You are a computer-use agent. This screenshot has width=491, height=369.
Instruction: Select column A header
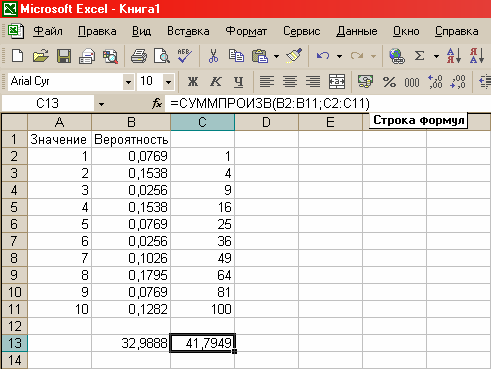[59, 122]
